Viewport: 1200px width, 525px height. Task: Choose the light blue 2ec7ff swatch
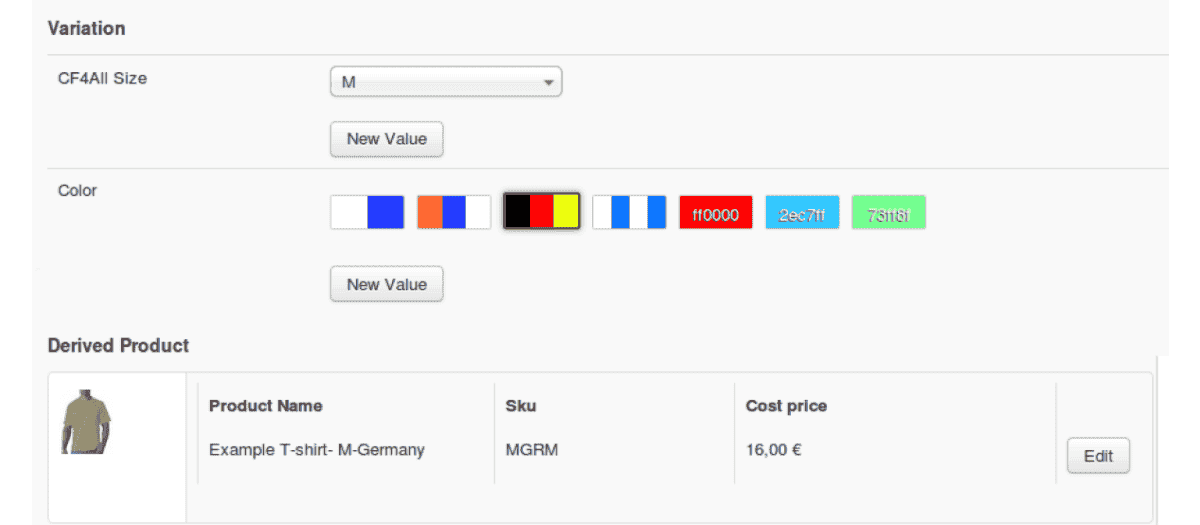[x=802, y=212]
